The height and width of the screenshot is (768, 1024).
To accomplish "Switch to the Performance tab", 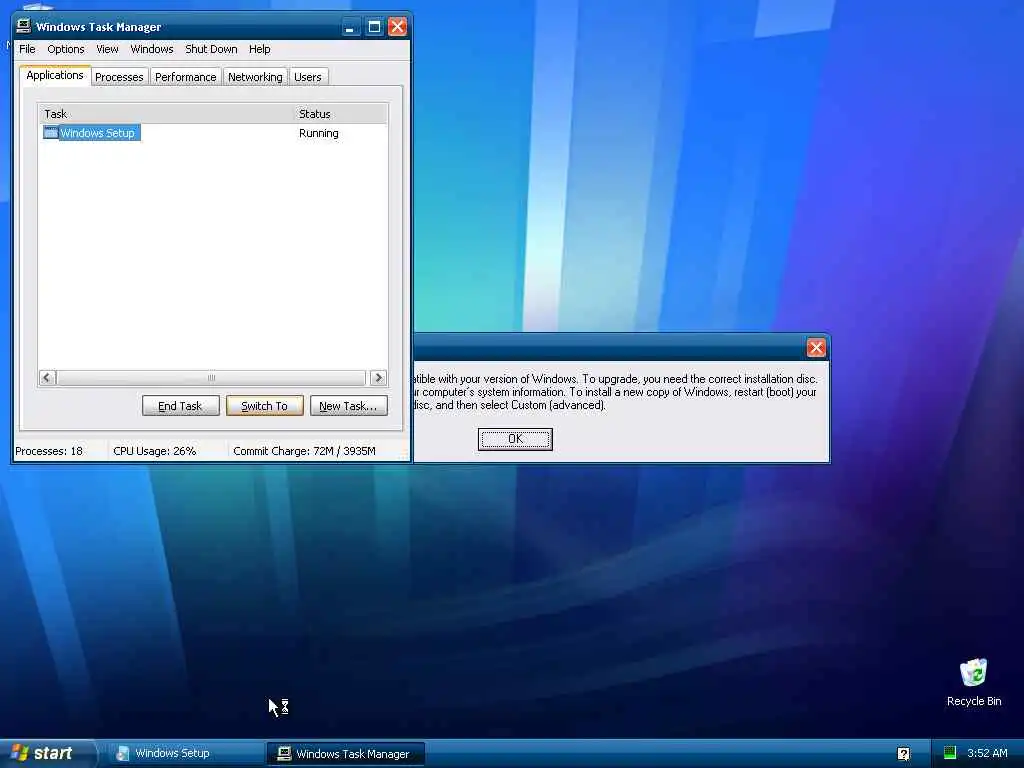I will click(x=185, y=77).
